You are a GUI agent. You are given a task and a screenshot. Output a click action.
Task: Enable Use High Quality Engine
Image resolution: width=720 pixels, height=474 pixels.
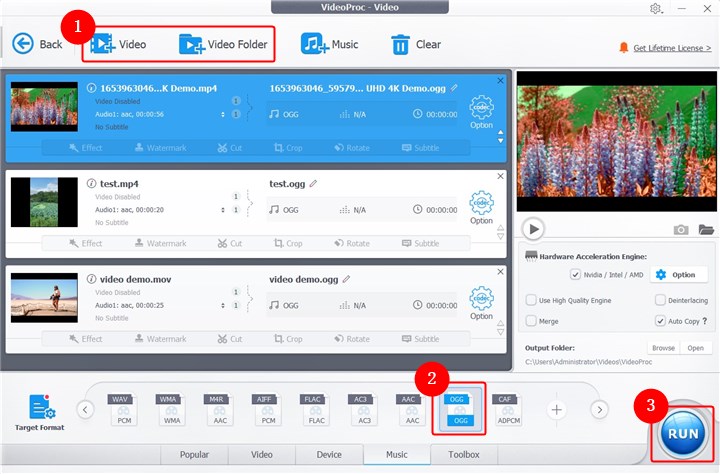click(531, 300)
